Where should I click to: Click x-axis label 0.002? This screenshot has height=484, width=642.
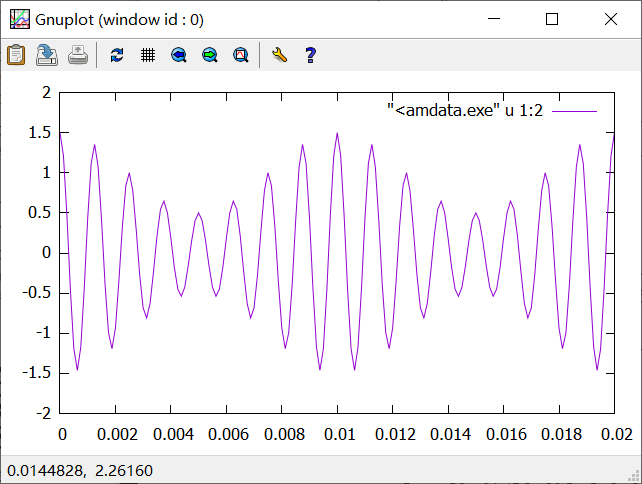(117, 434)
